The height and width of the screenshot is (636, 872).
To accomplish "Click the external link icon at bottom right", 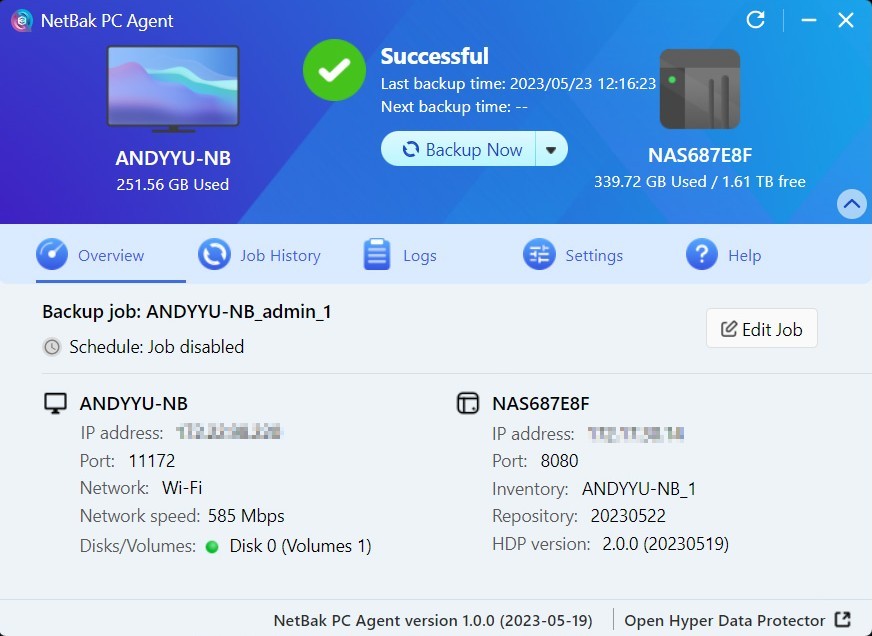I will (x=843, y=620).
